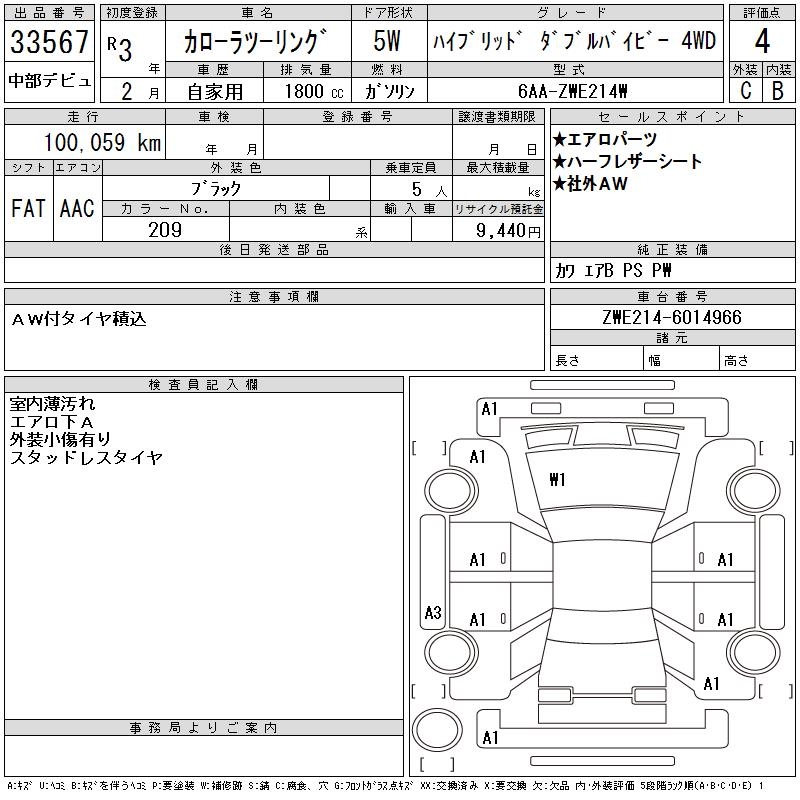Click the door type value 5W

(387, 41)
